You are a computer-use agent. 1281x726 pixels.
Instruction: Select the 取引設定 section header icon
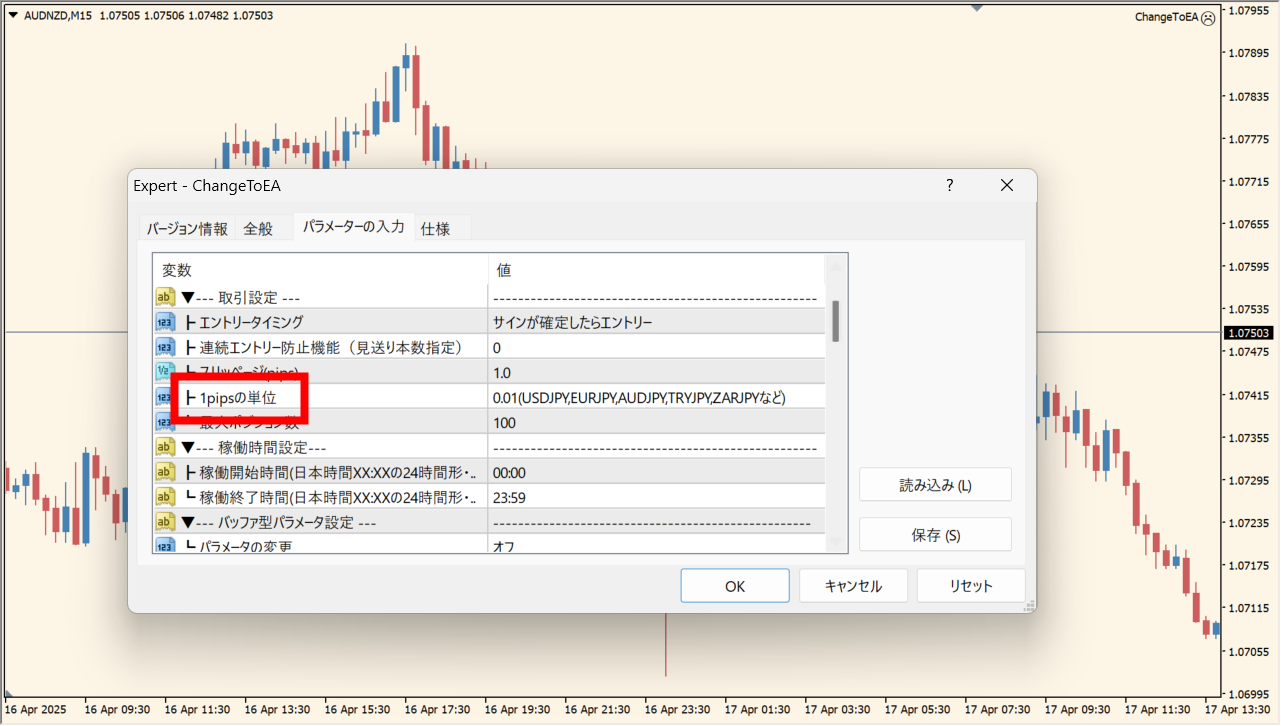click(165, 297)
